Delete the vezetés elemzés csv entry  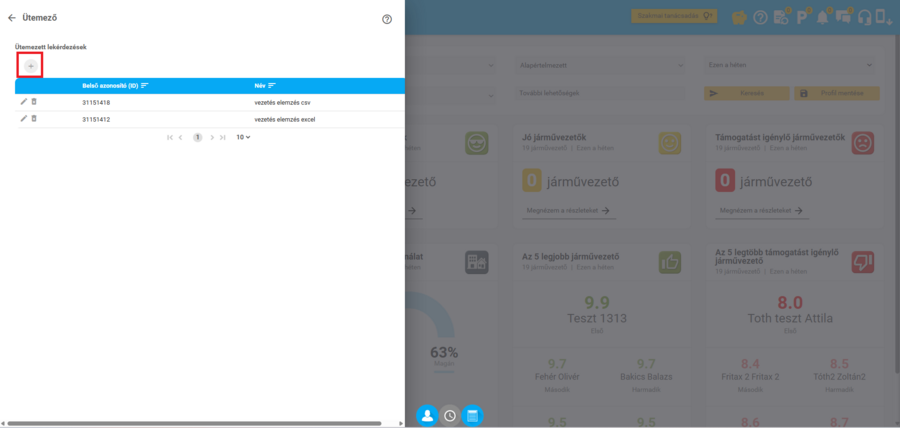click(x=34, y=102)
